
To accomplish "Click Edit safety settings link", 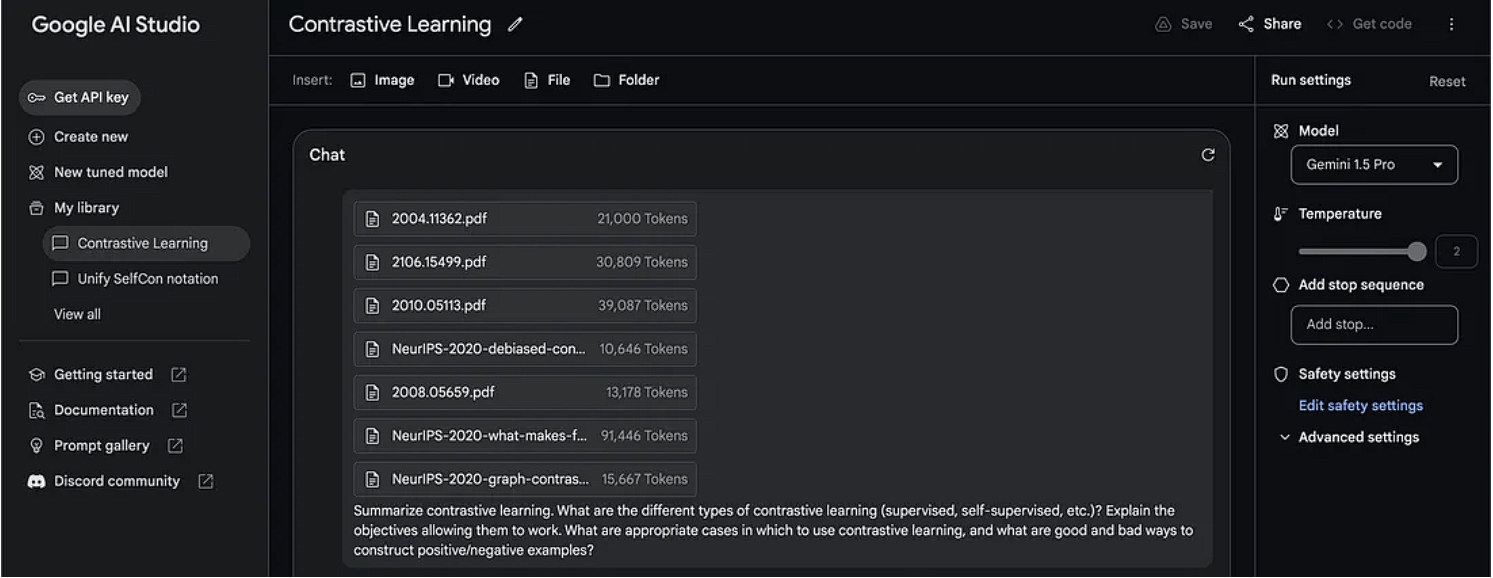I will tap(1360, 406).
